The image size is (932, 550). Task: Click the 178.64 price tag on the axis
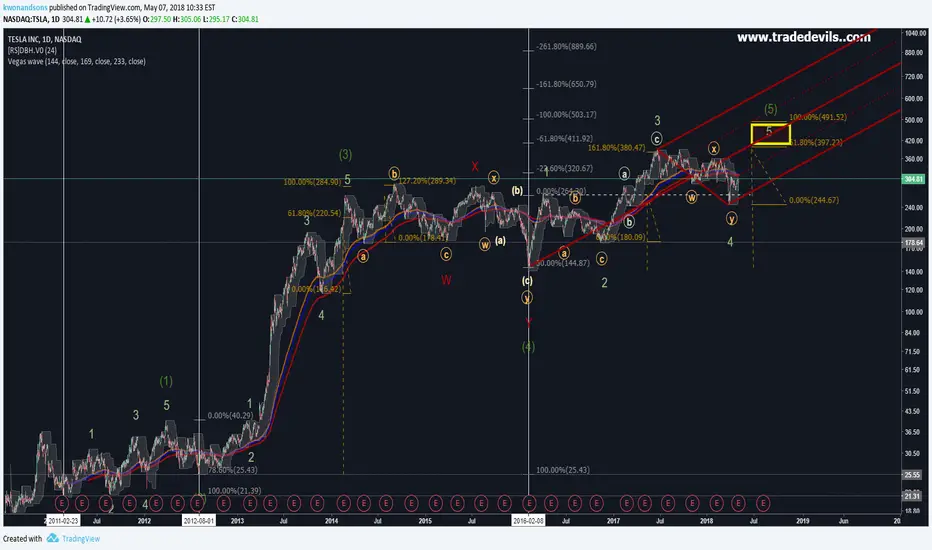coord(914,243)
